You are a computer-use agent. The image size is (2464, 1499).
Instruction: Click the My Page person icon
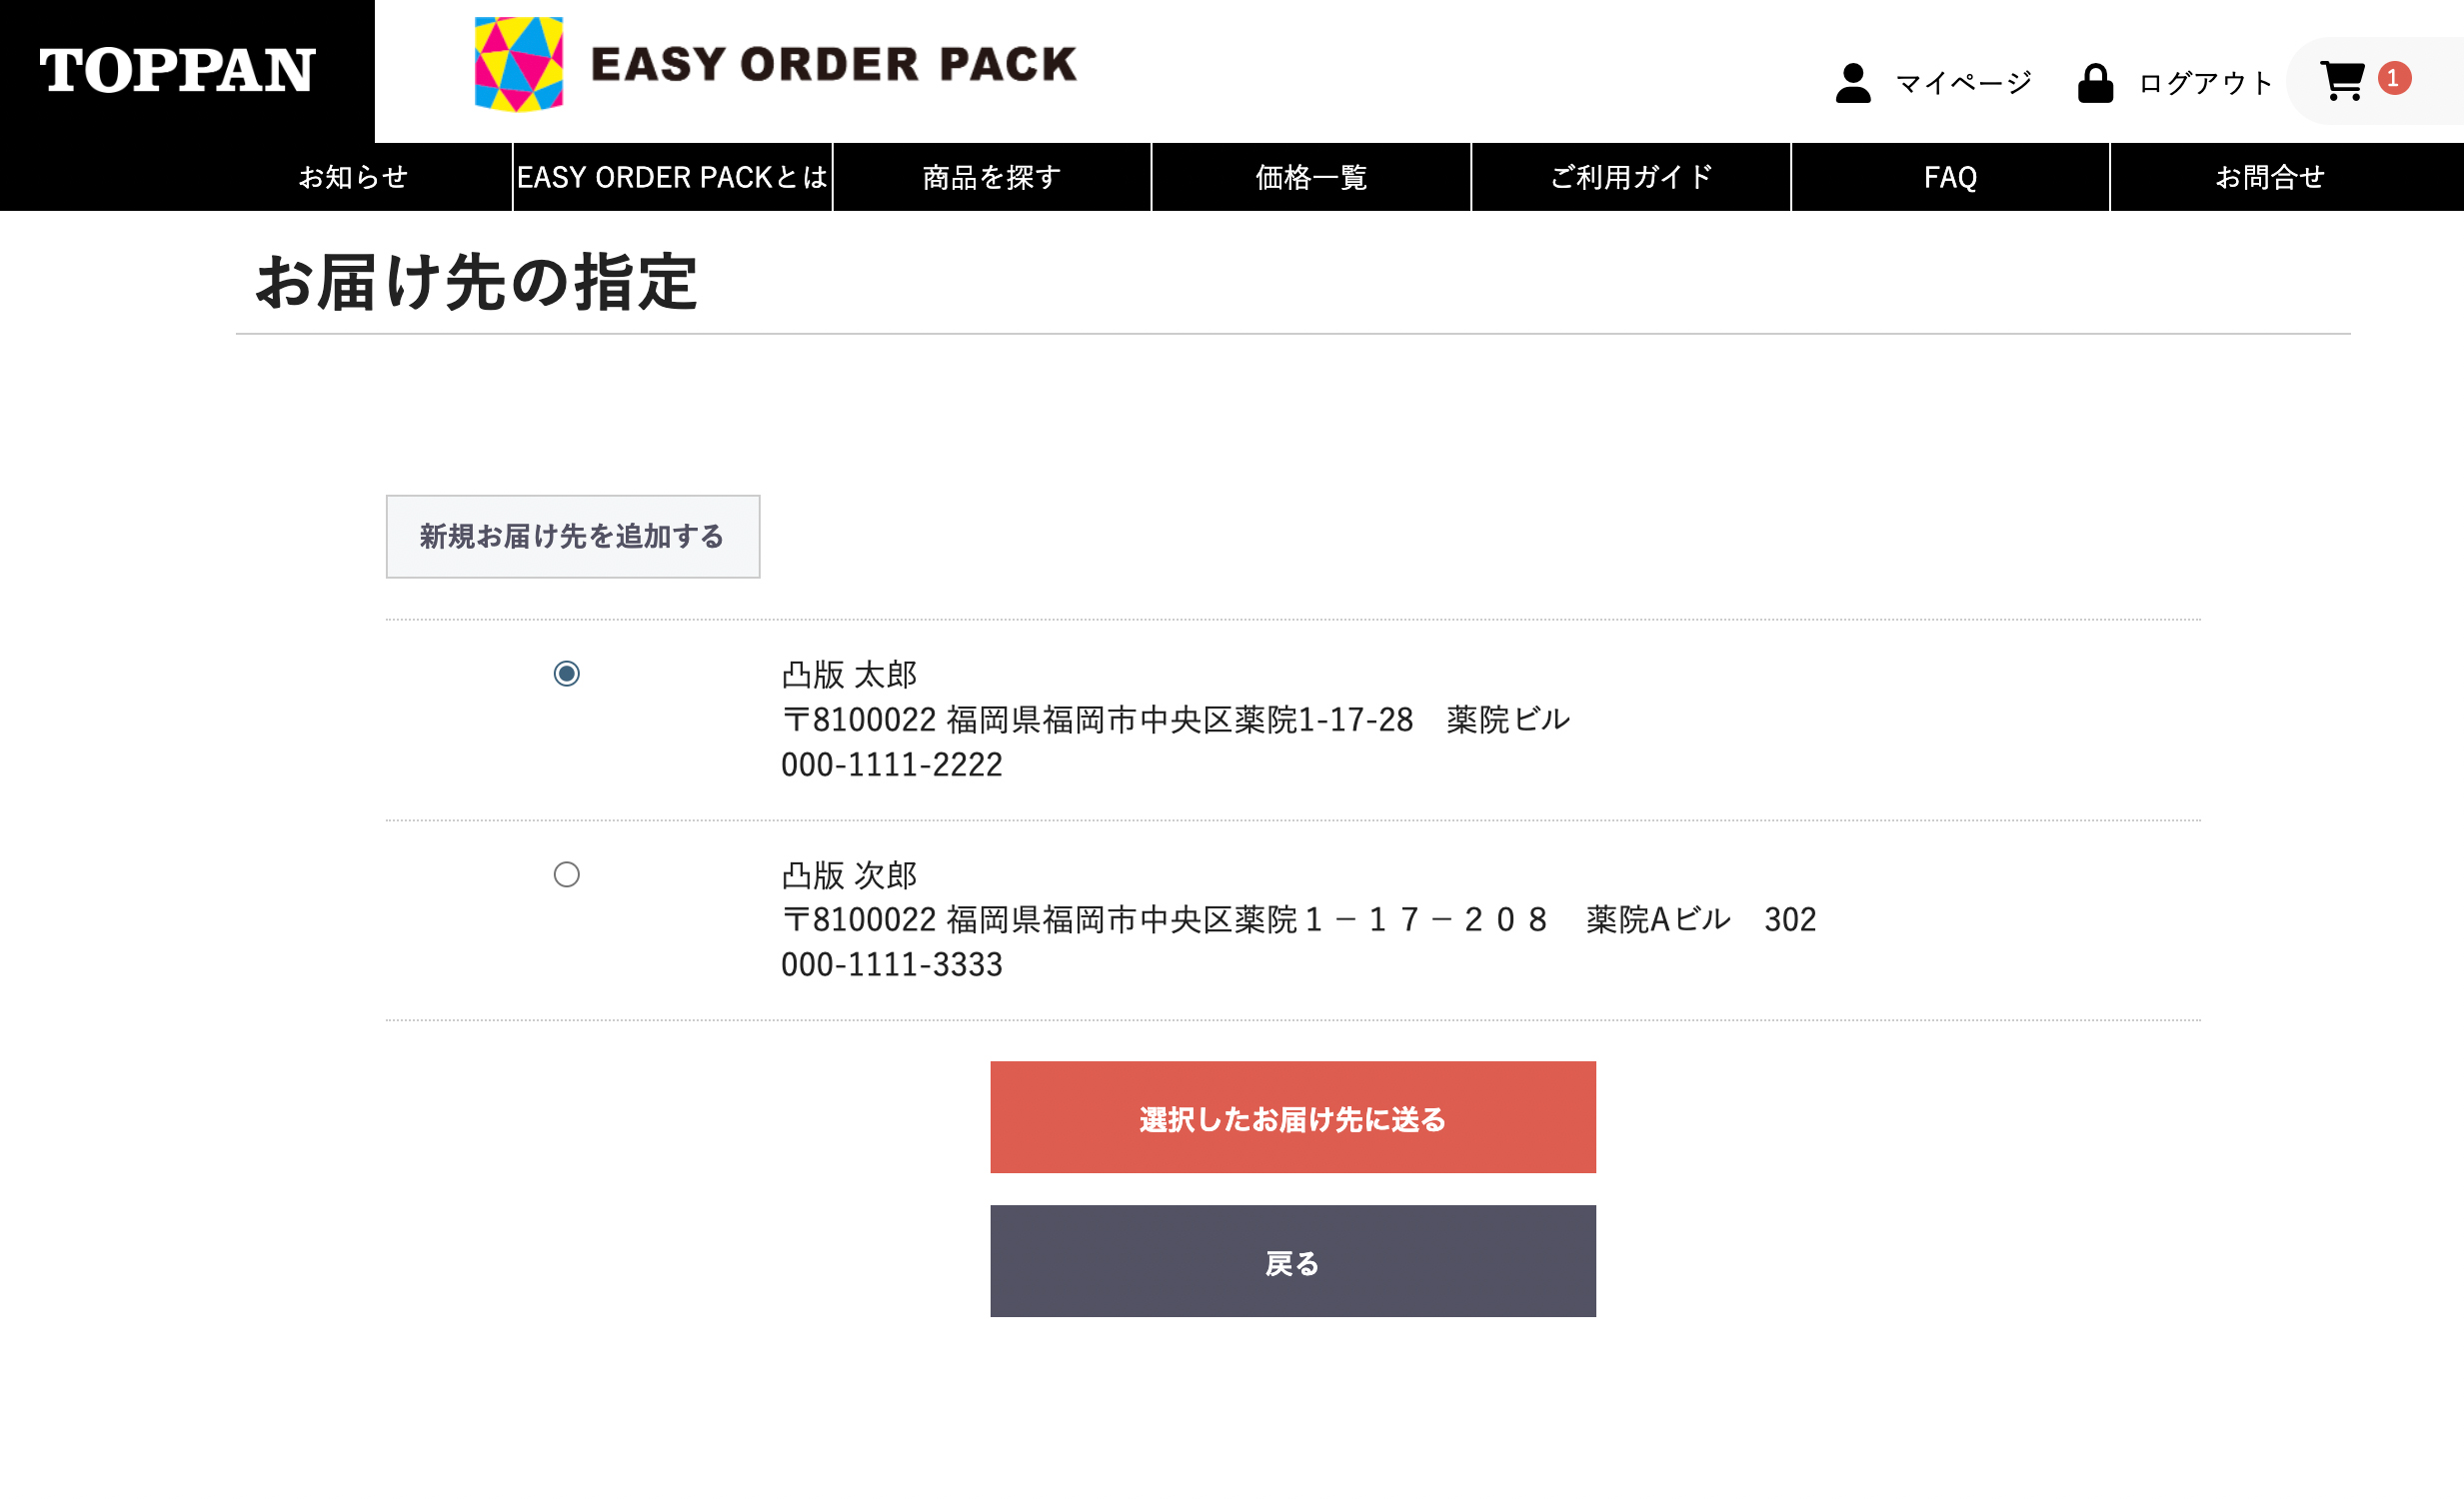tap(1853, 83)
